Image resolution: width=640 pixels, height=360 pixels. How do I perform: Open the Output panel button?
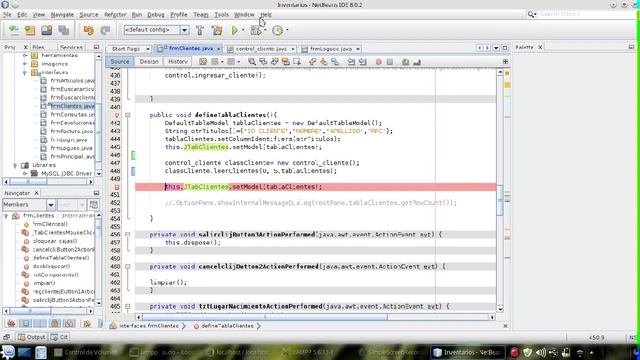click(32, 337)
